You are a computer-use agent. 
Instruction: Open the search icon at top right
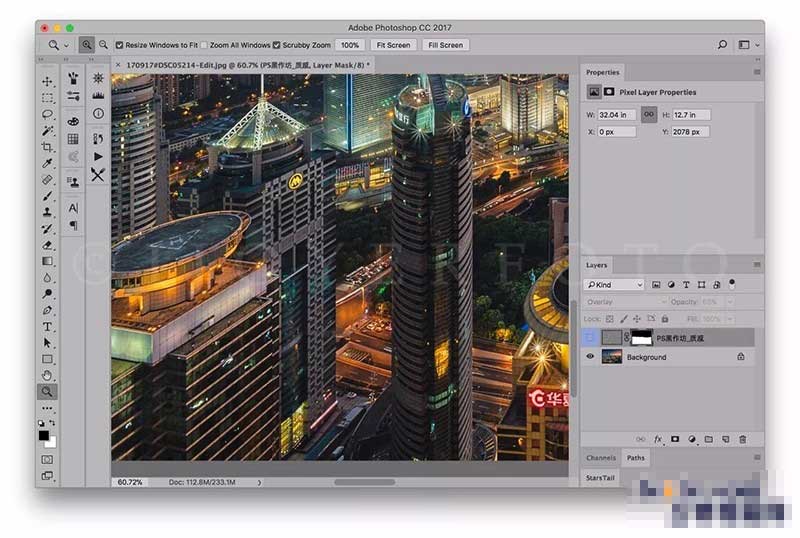[722, 45]
